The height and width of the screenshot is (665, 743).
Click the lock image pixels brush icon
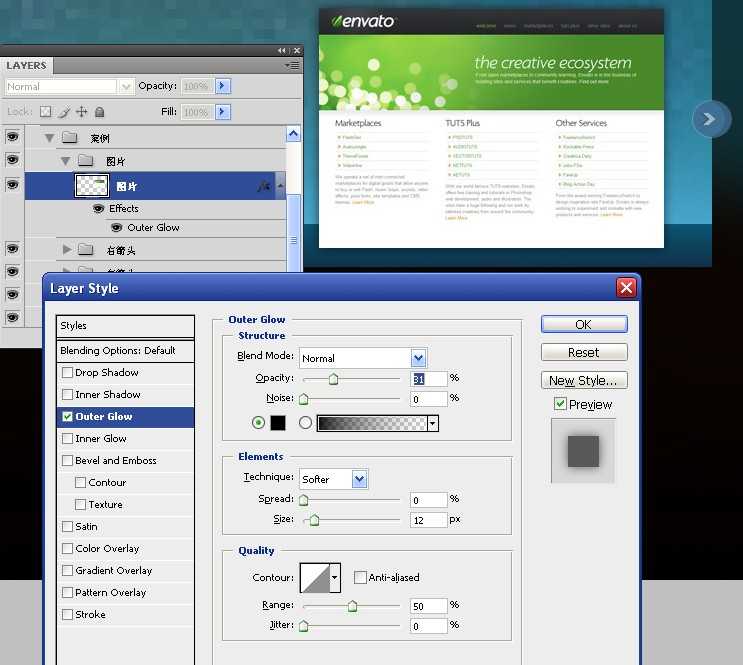tap(64, 112)
